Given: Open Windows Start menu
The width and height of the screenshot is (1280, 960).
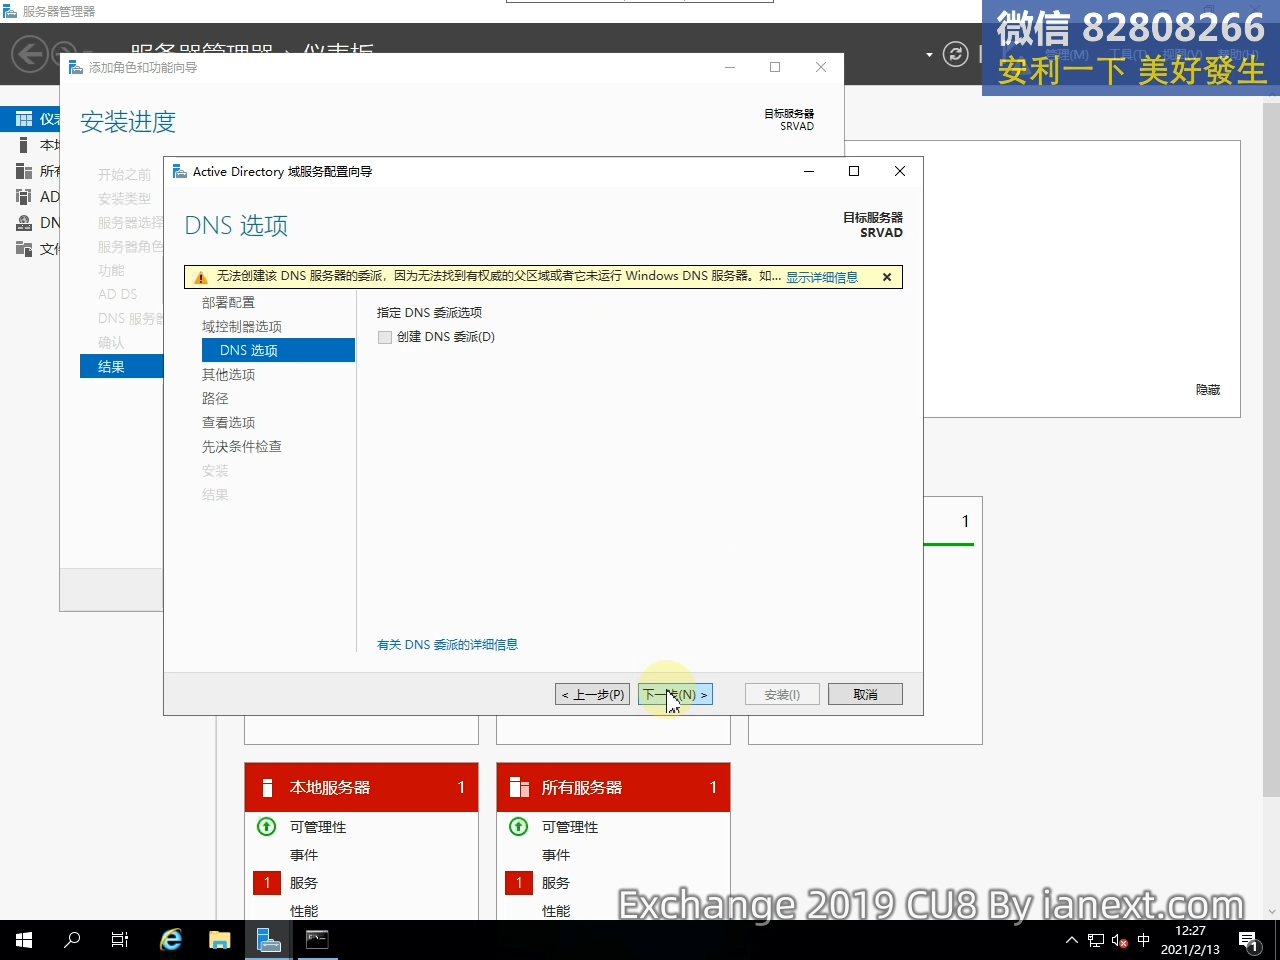Looking at the screenshot, I should click(24, 940).
